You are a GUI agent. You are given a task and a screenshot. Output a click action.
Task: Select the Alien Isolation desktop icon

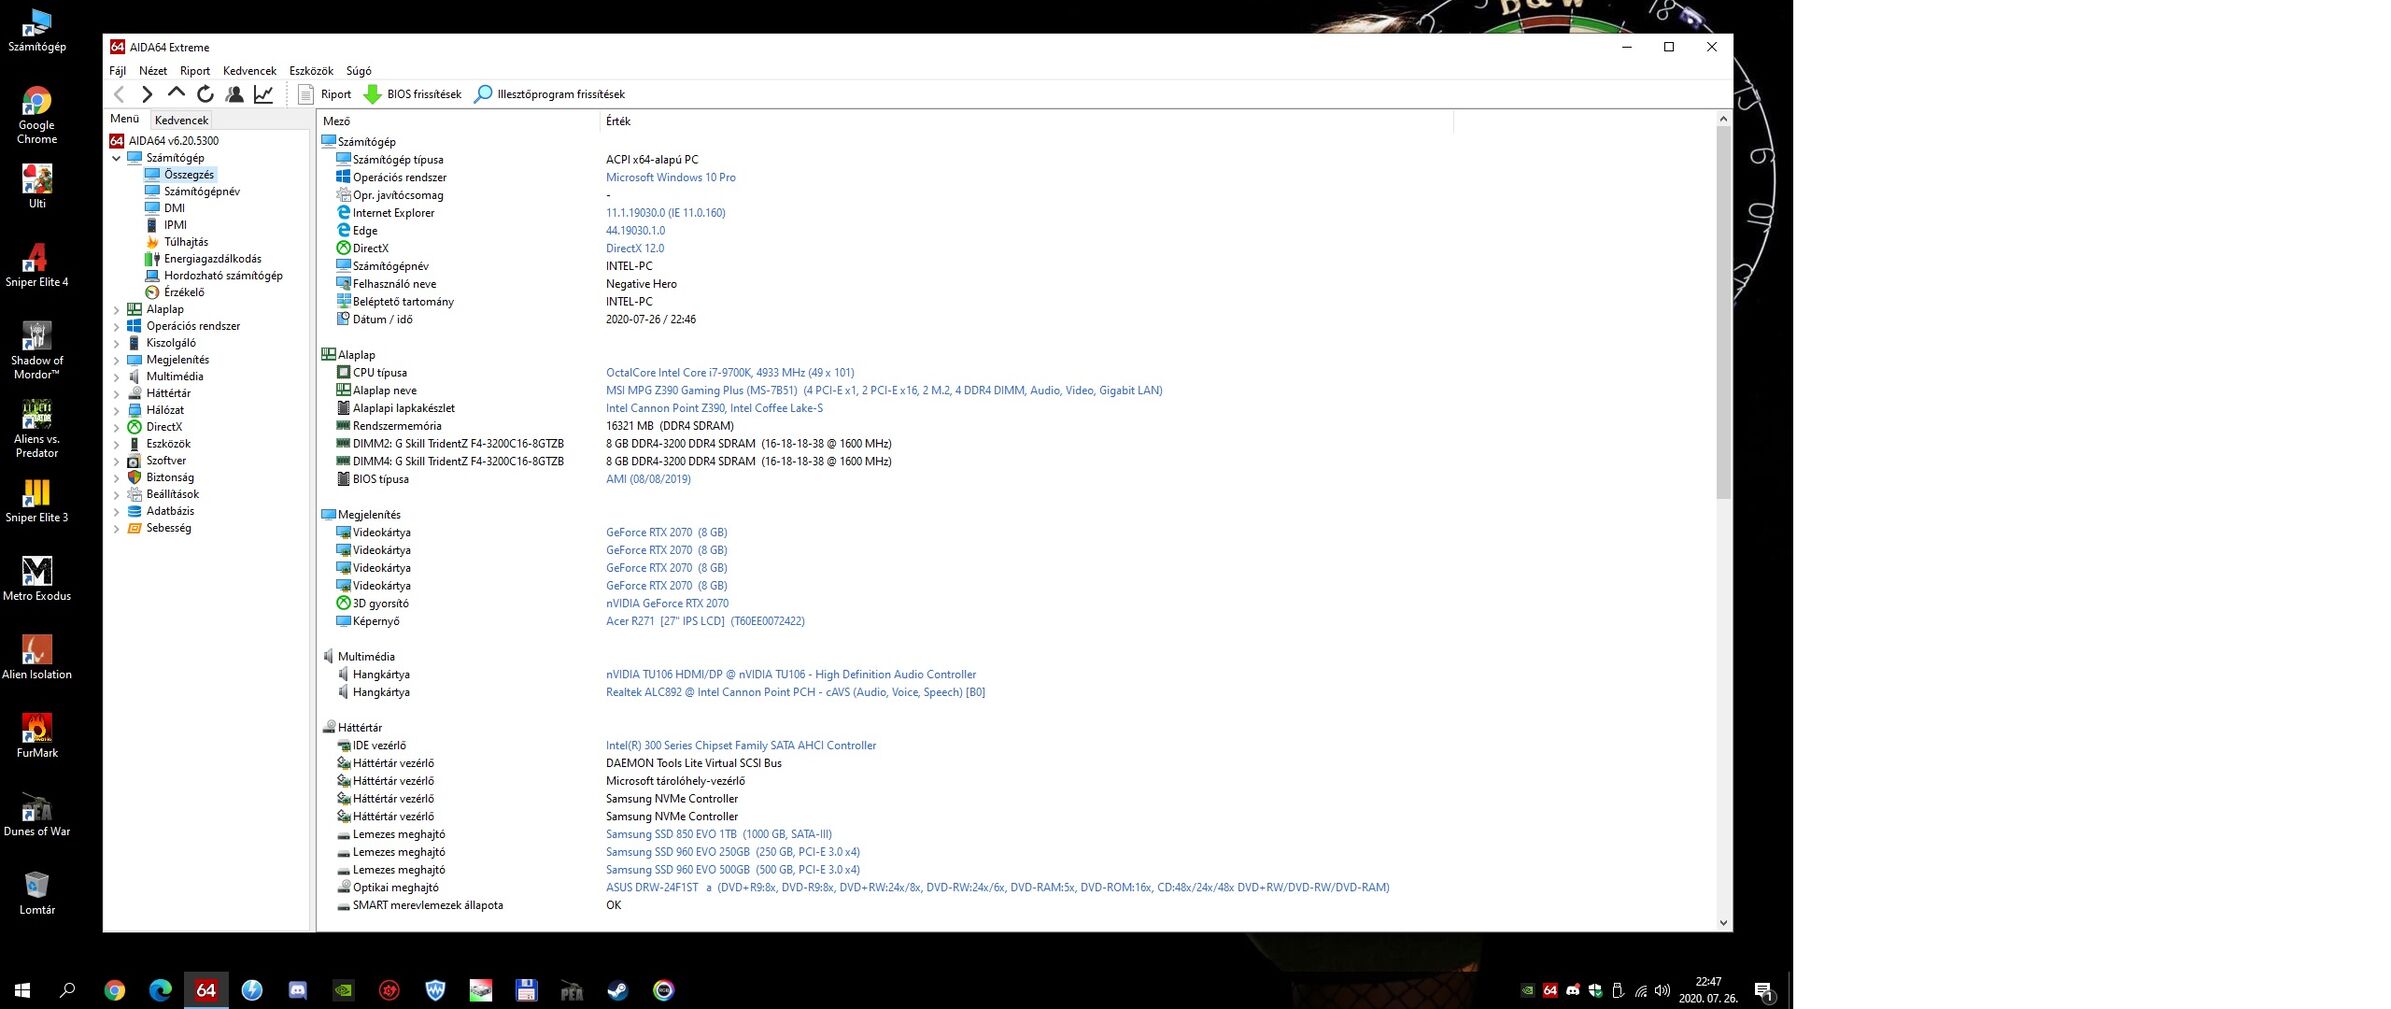click(x=37, y=658)
